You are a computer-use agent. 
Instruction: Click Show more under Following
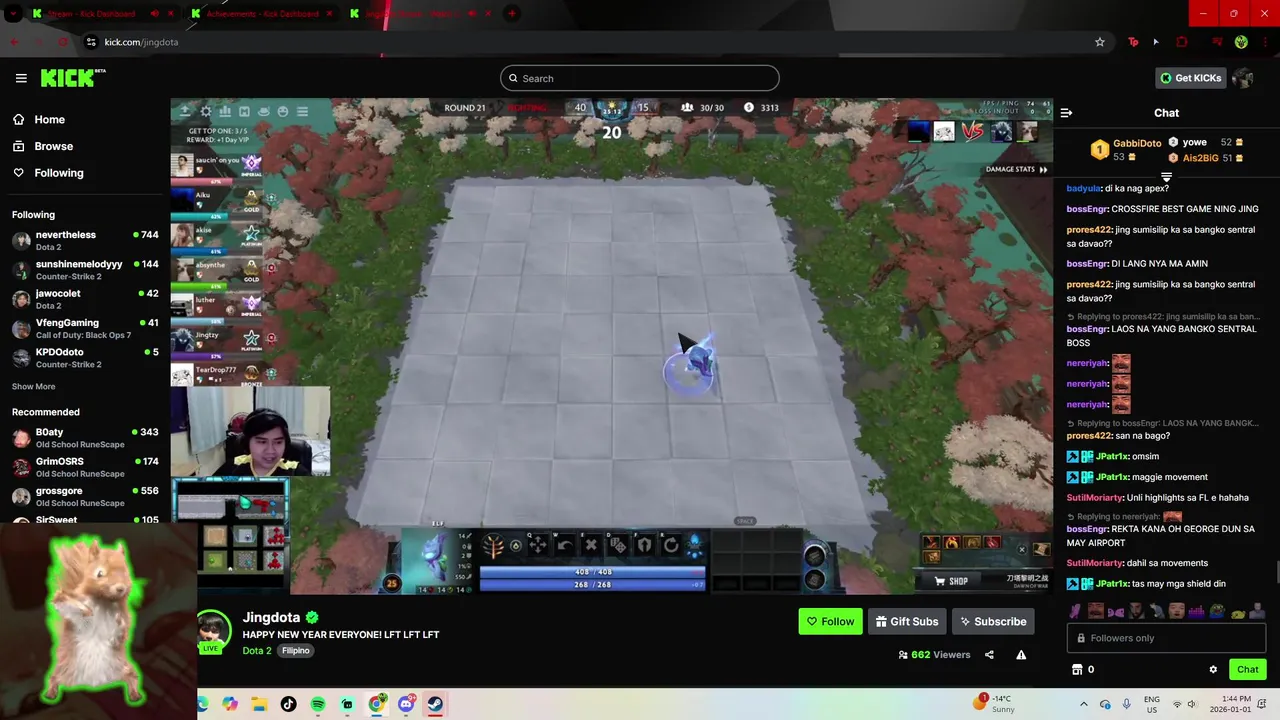click(x=33, y=387)
